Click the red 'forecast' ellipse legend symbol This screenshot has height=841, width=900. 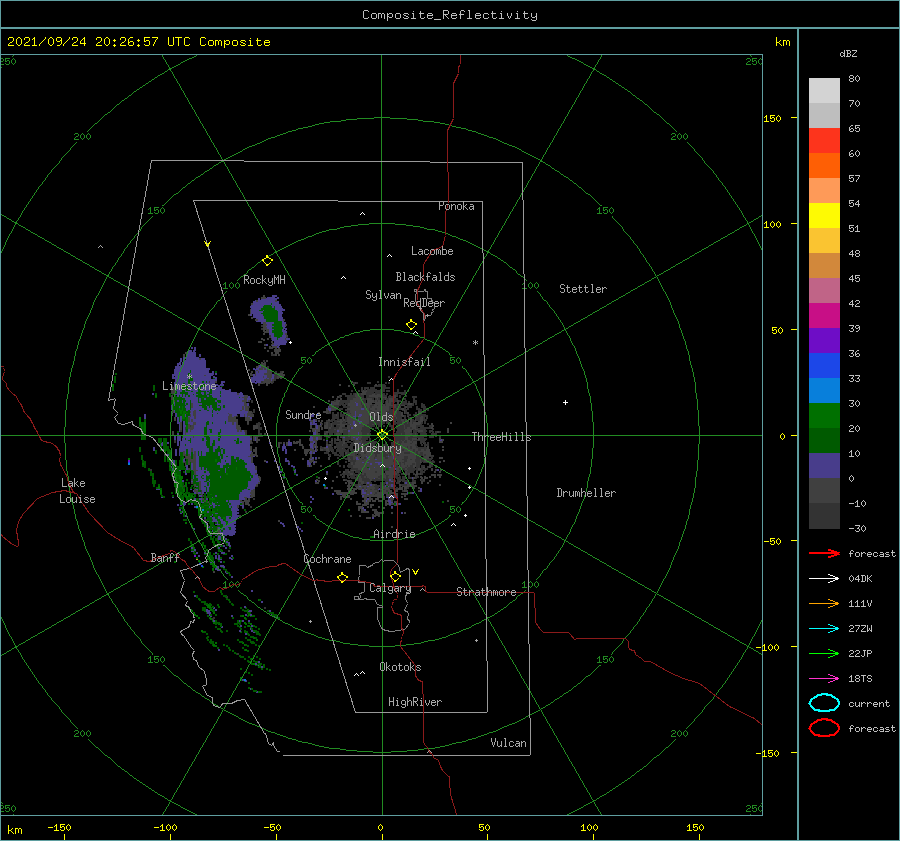coord(824,728)
